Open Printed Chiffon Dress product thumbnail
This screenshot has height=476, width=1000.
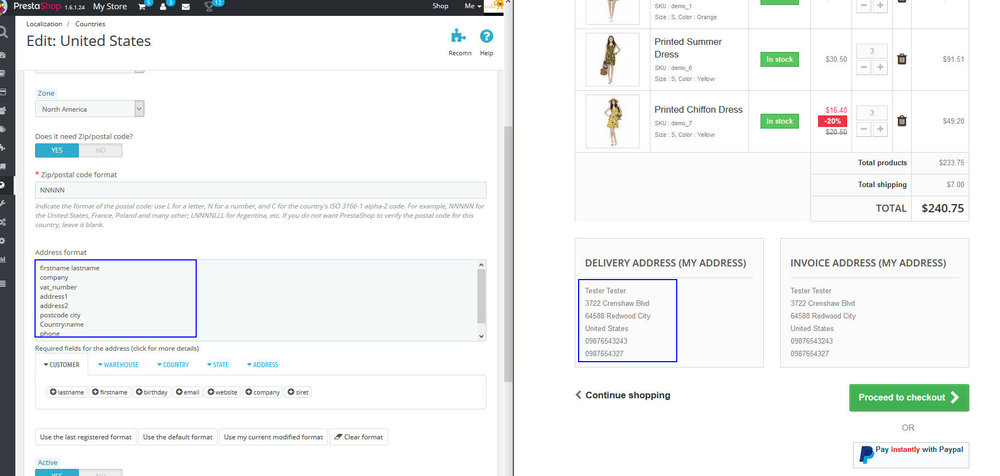(x=612, y=121)
